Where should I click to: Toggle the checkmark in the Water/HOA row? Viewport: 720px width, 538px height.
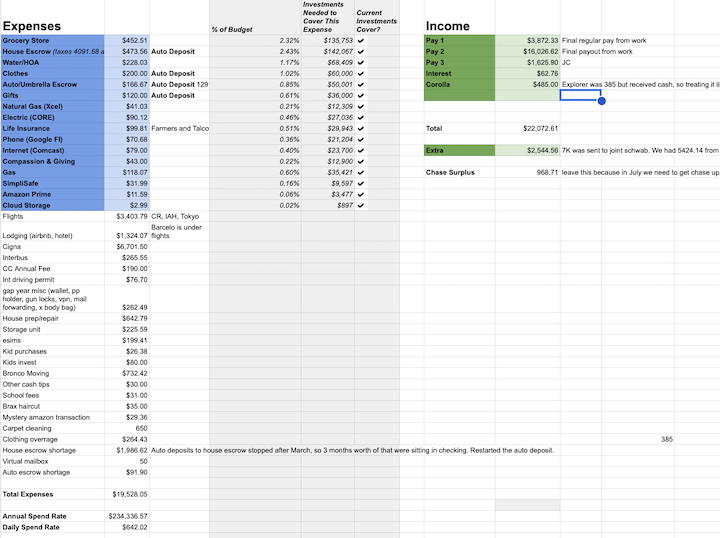coord(360,63)
